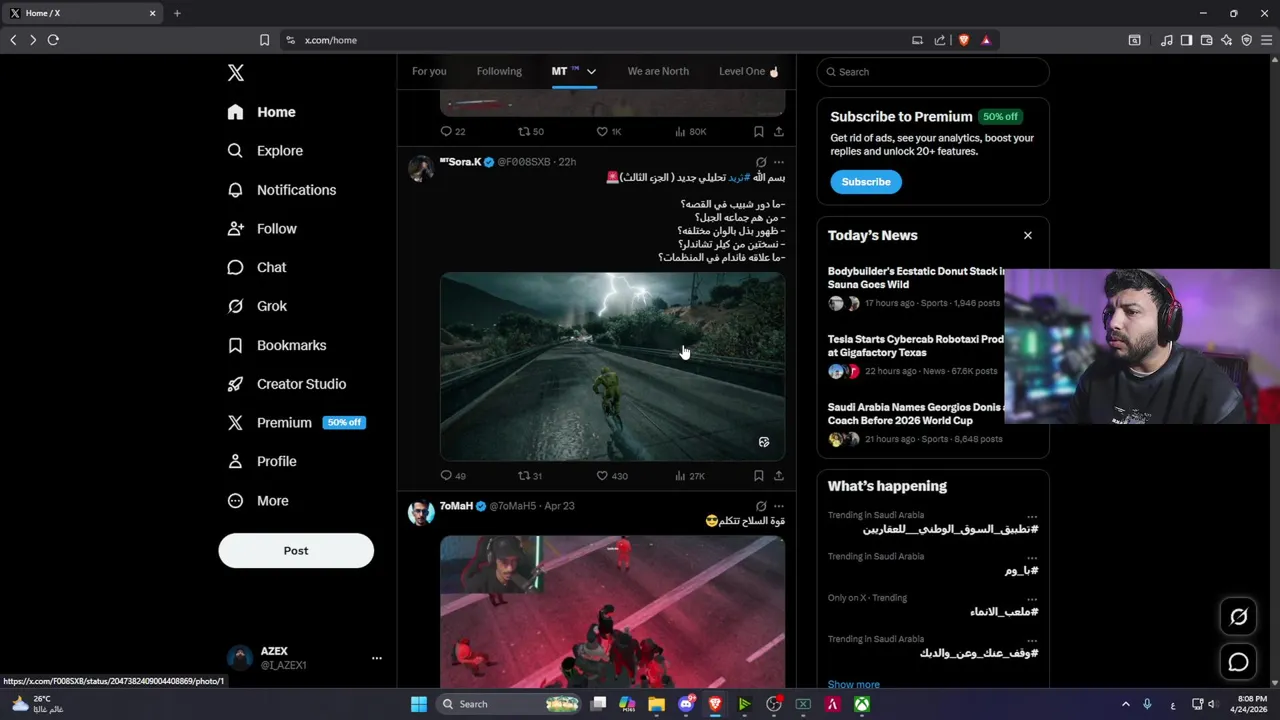The image size is (1280, 720).
Task: Click the Search field on X
Action: 933,72
